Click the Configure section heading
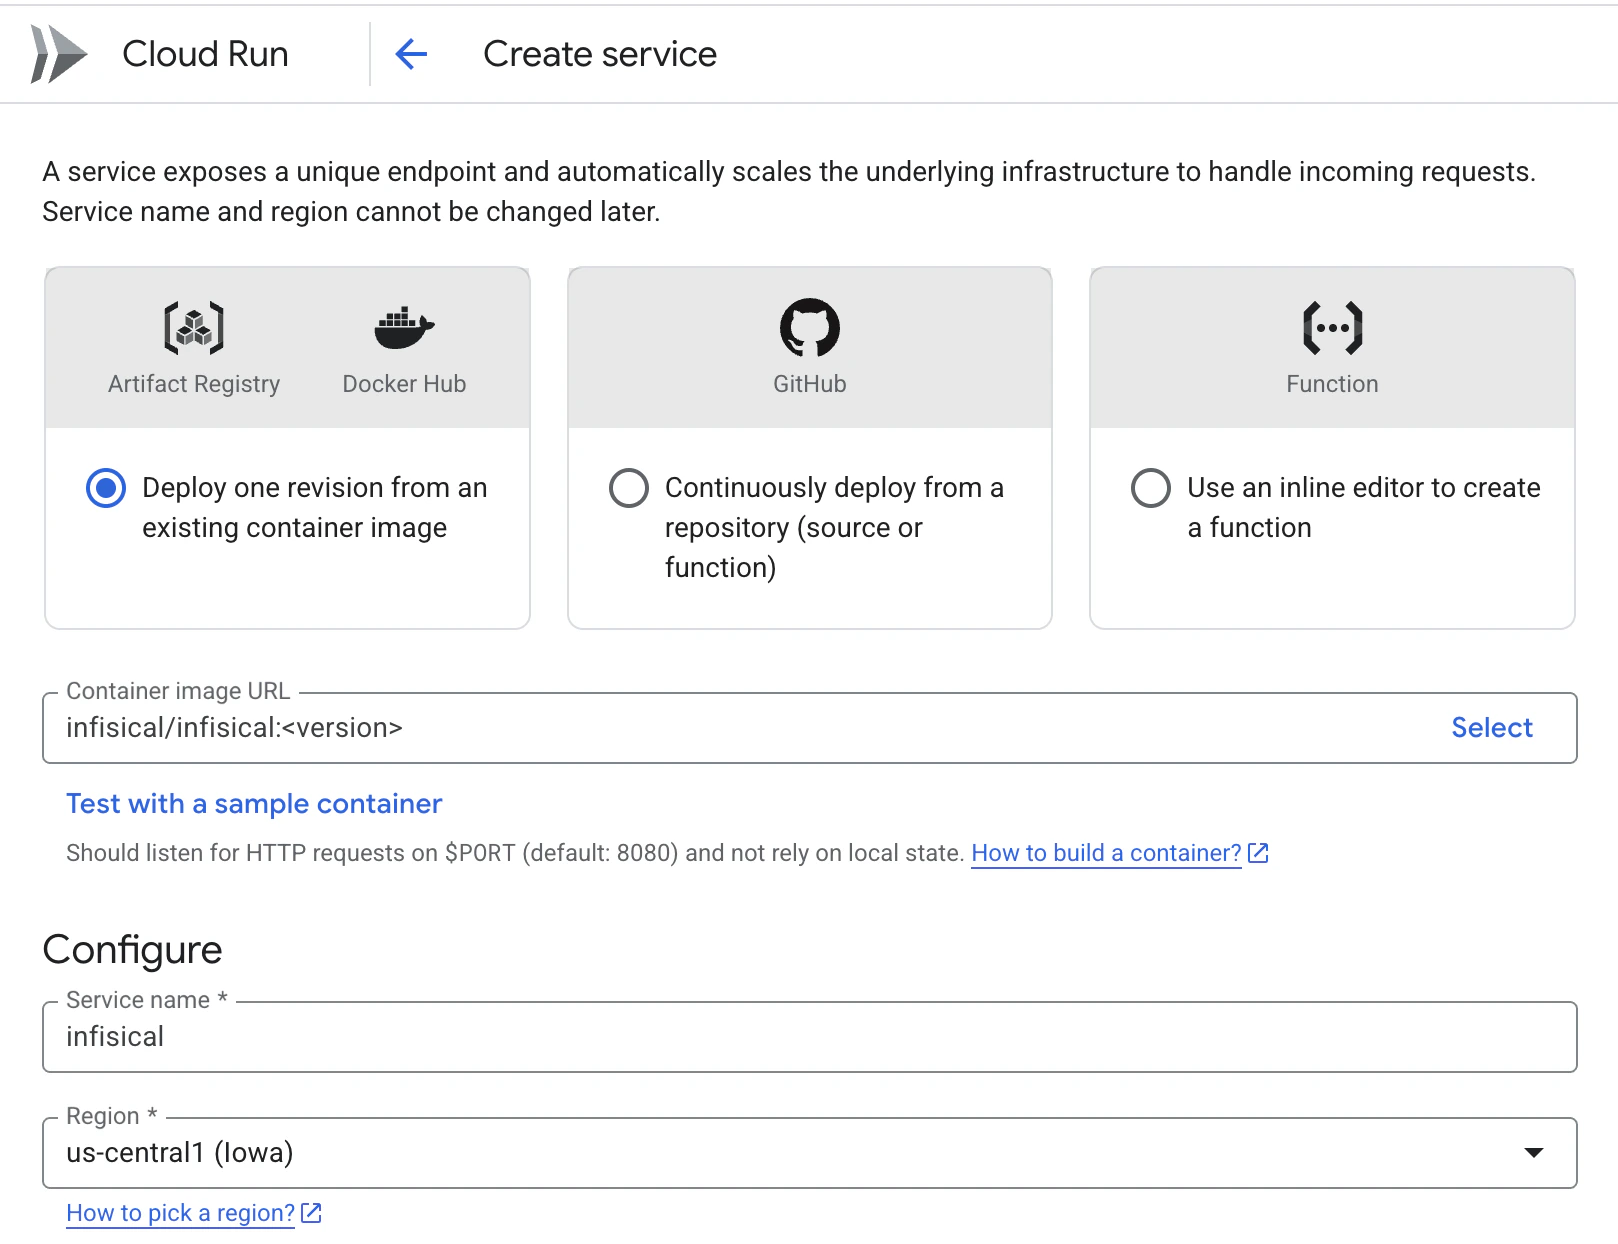Screen dimensions: 1618x1244 pos(132,950)
